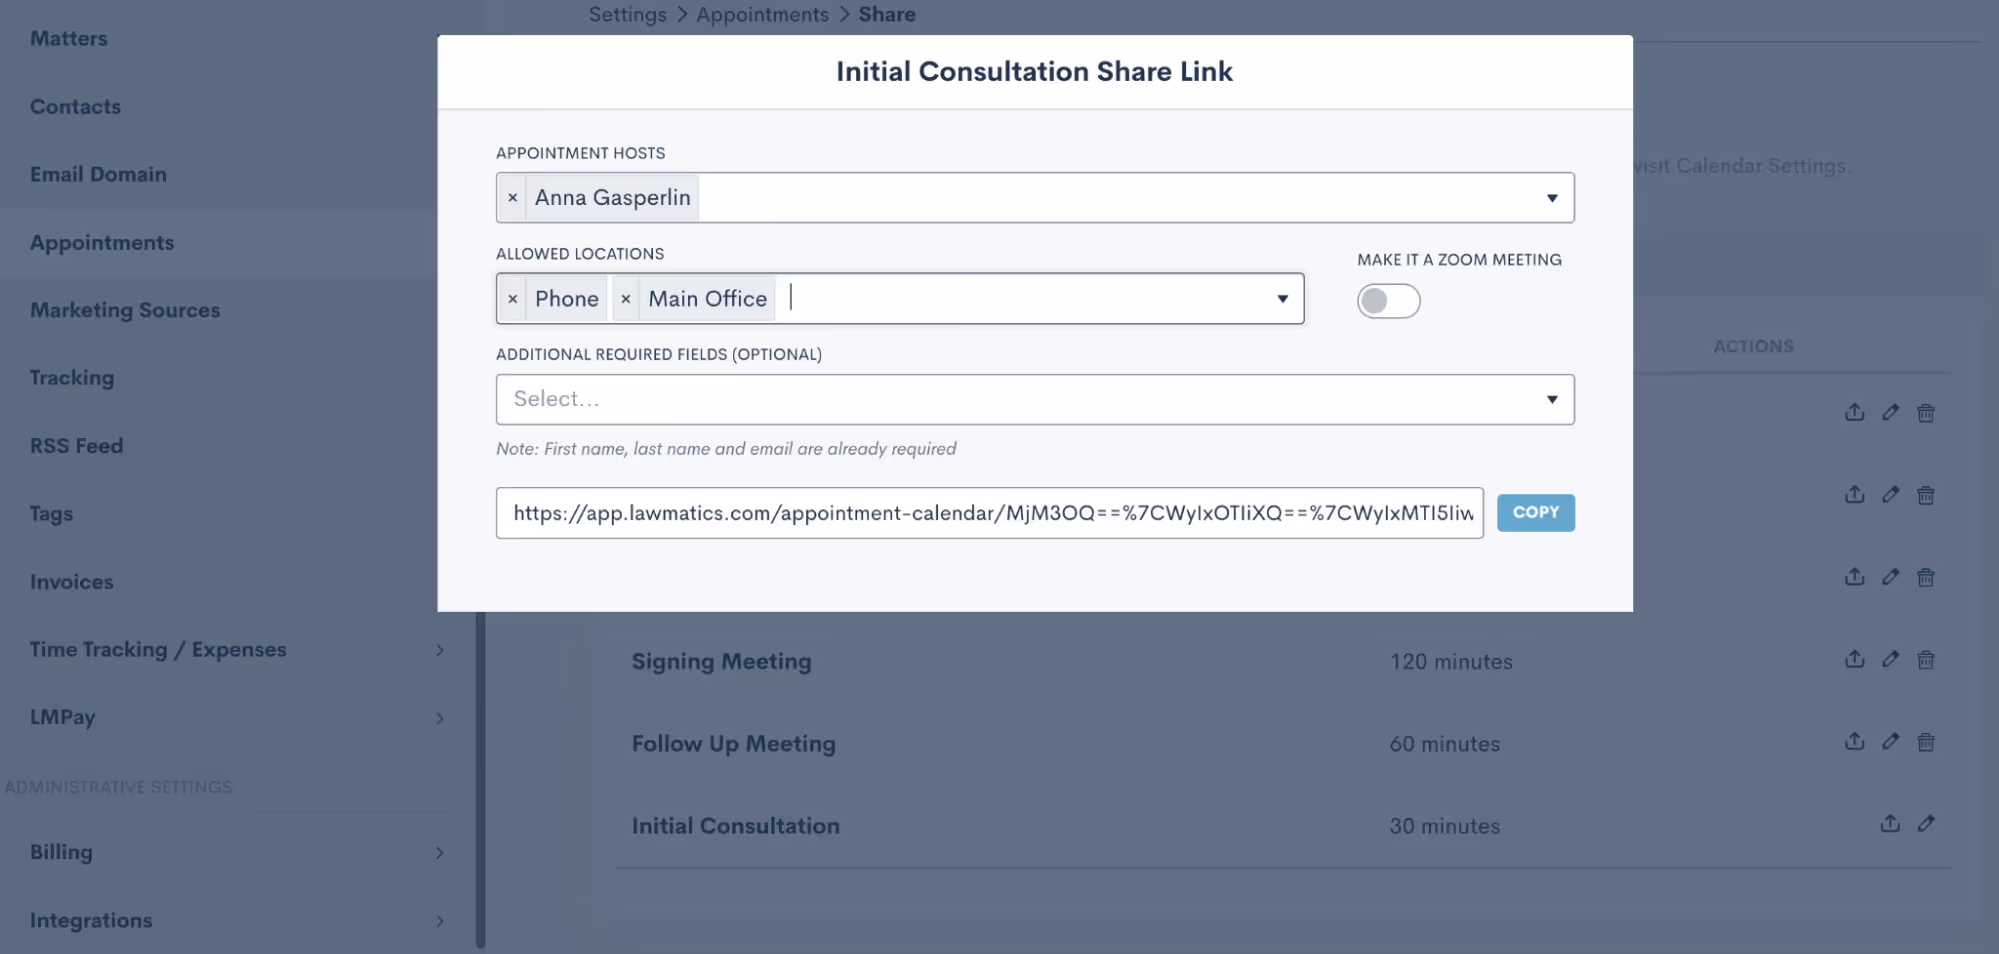
Task: Click edit pencil in first actions row
Action: coord(1890,412)
